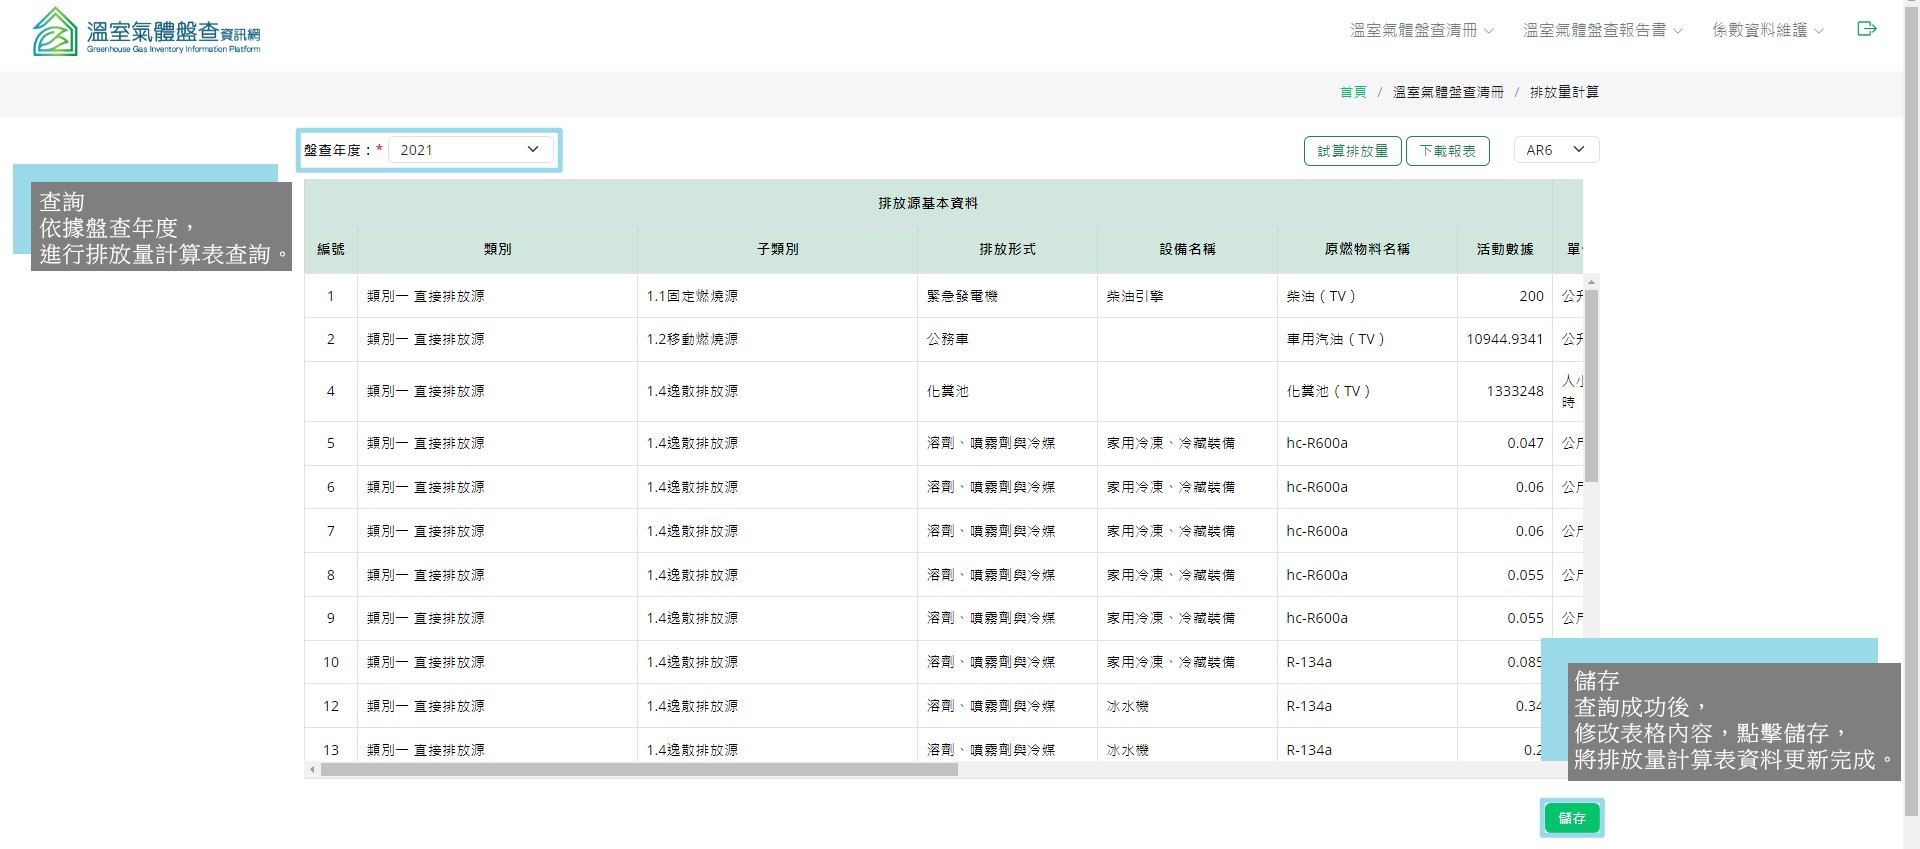Viewport: 1920px width, 849px height.
Task: Click the 公務車 cell
Action: click(x=1007, y=339)
